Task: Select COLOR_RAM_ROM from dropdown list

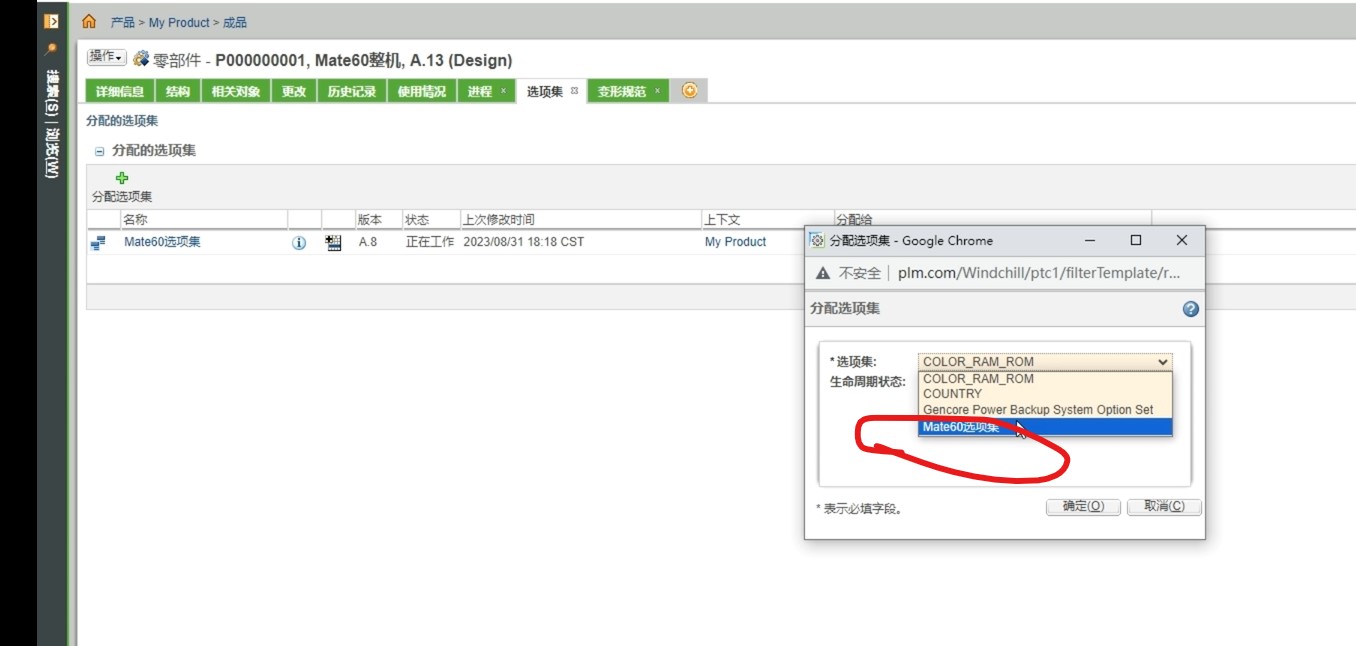Action: point(1045,379)
